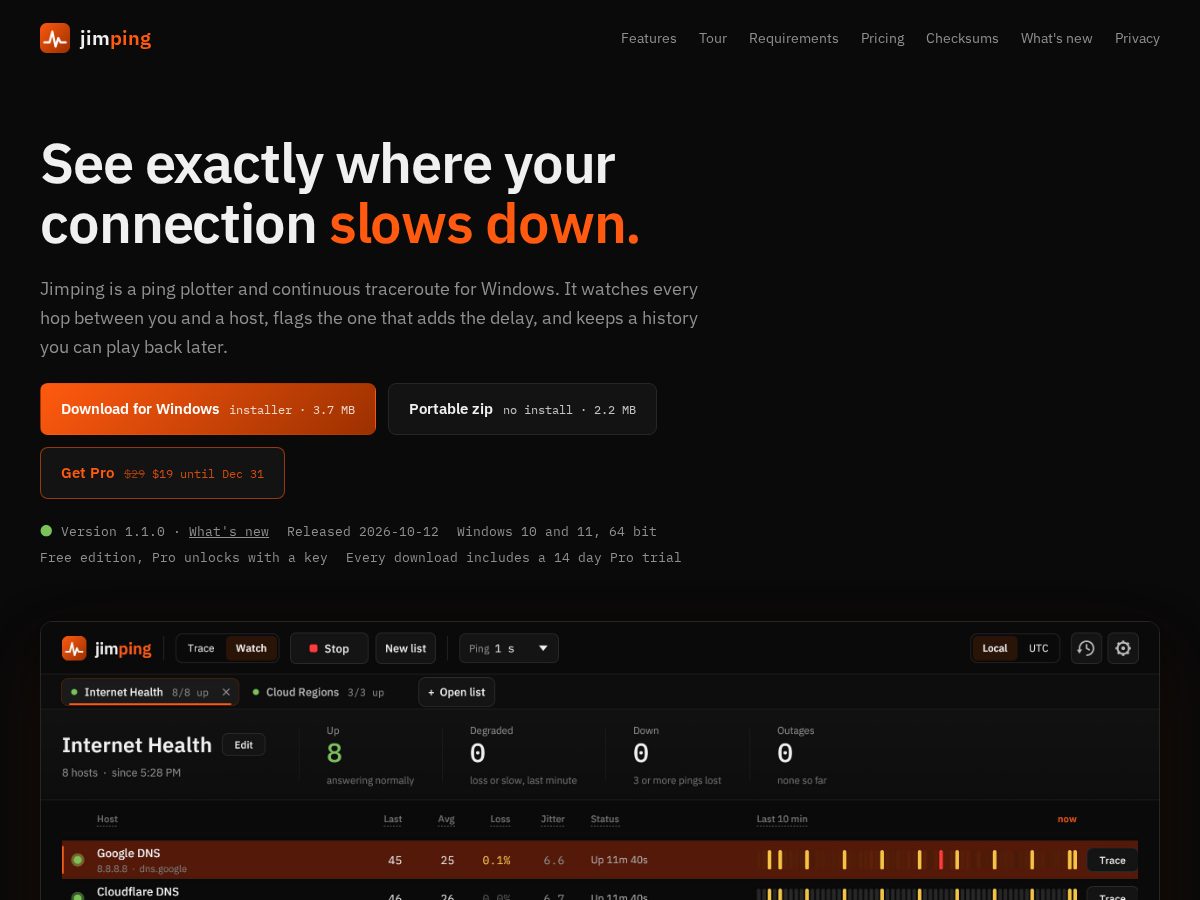Click Download for Windows installer button
Screen dimensions: 1200x900
[x=208, y=409]
